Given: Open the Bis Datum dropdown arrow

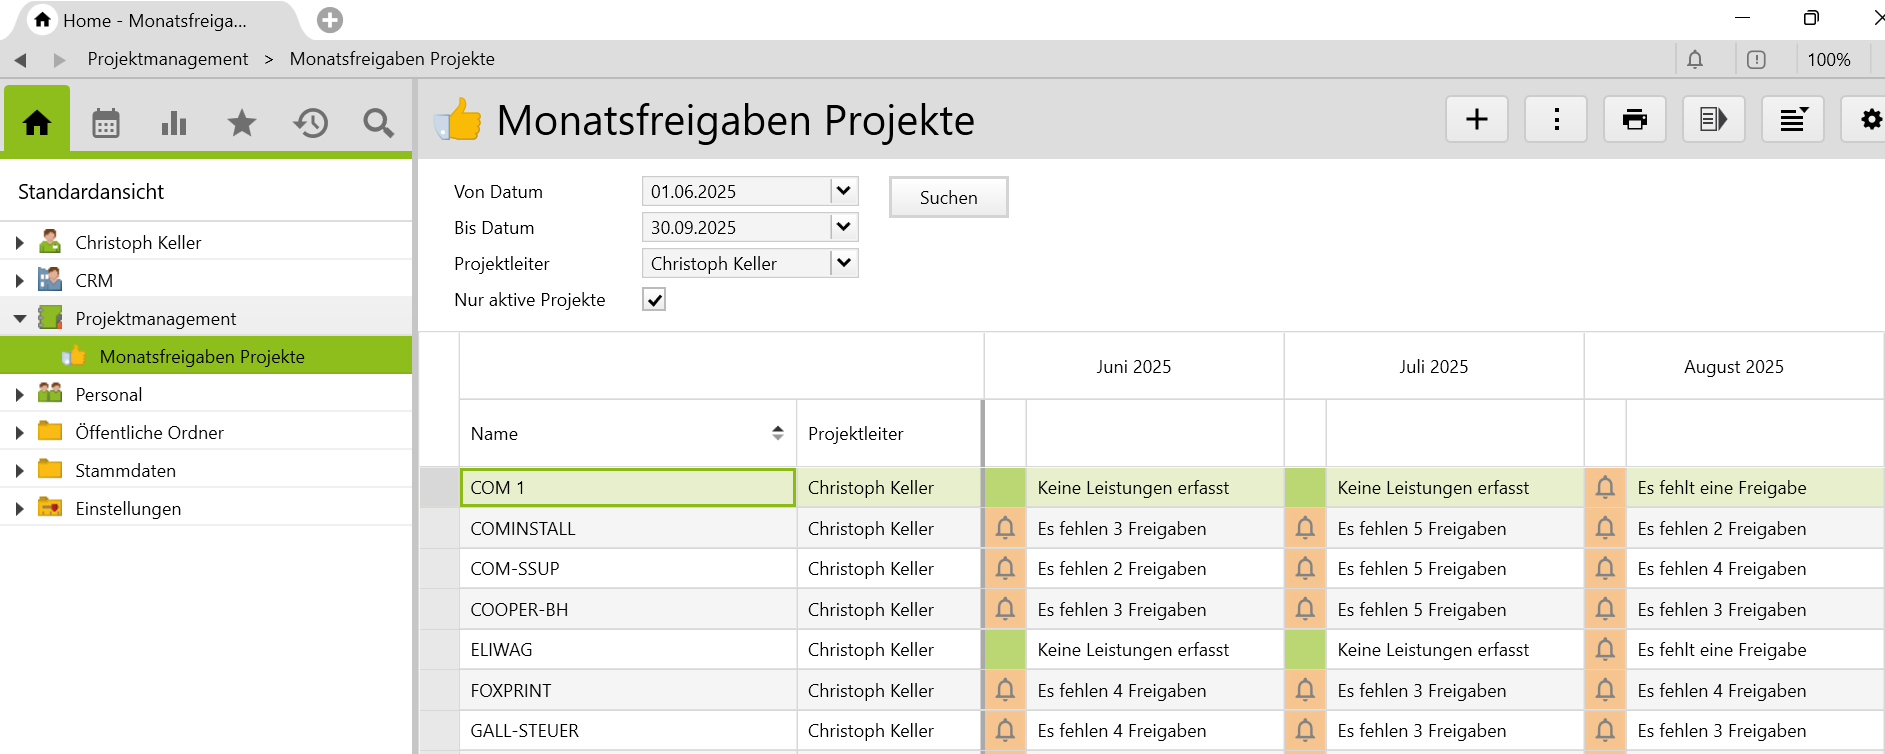Looking at the screenshot, I should (x=844, y=227).
